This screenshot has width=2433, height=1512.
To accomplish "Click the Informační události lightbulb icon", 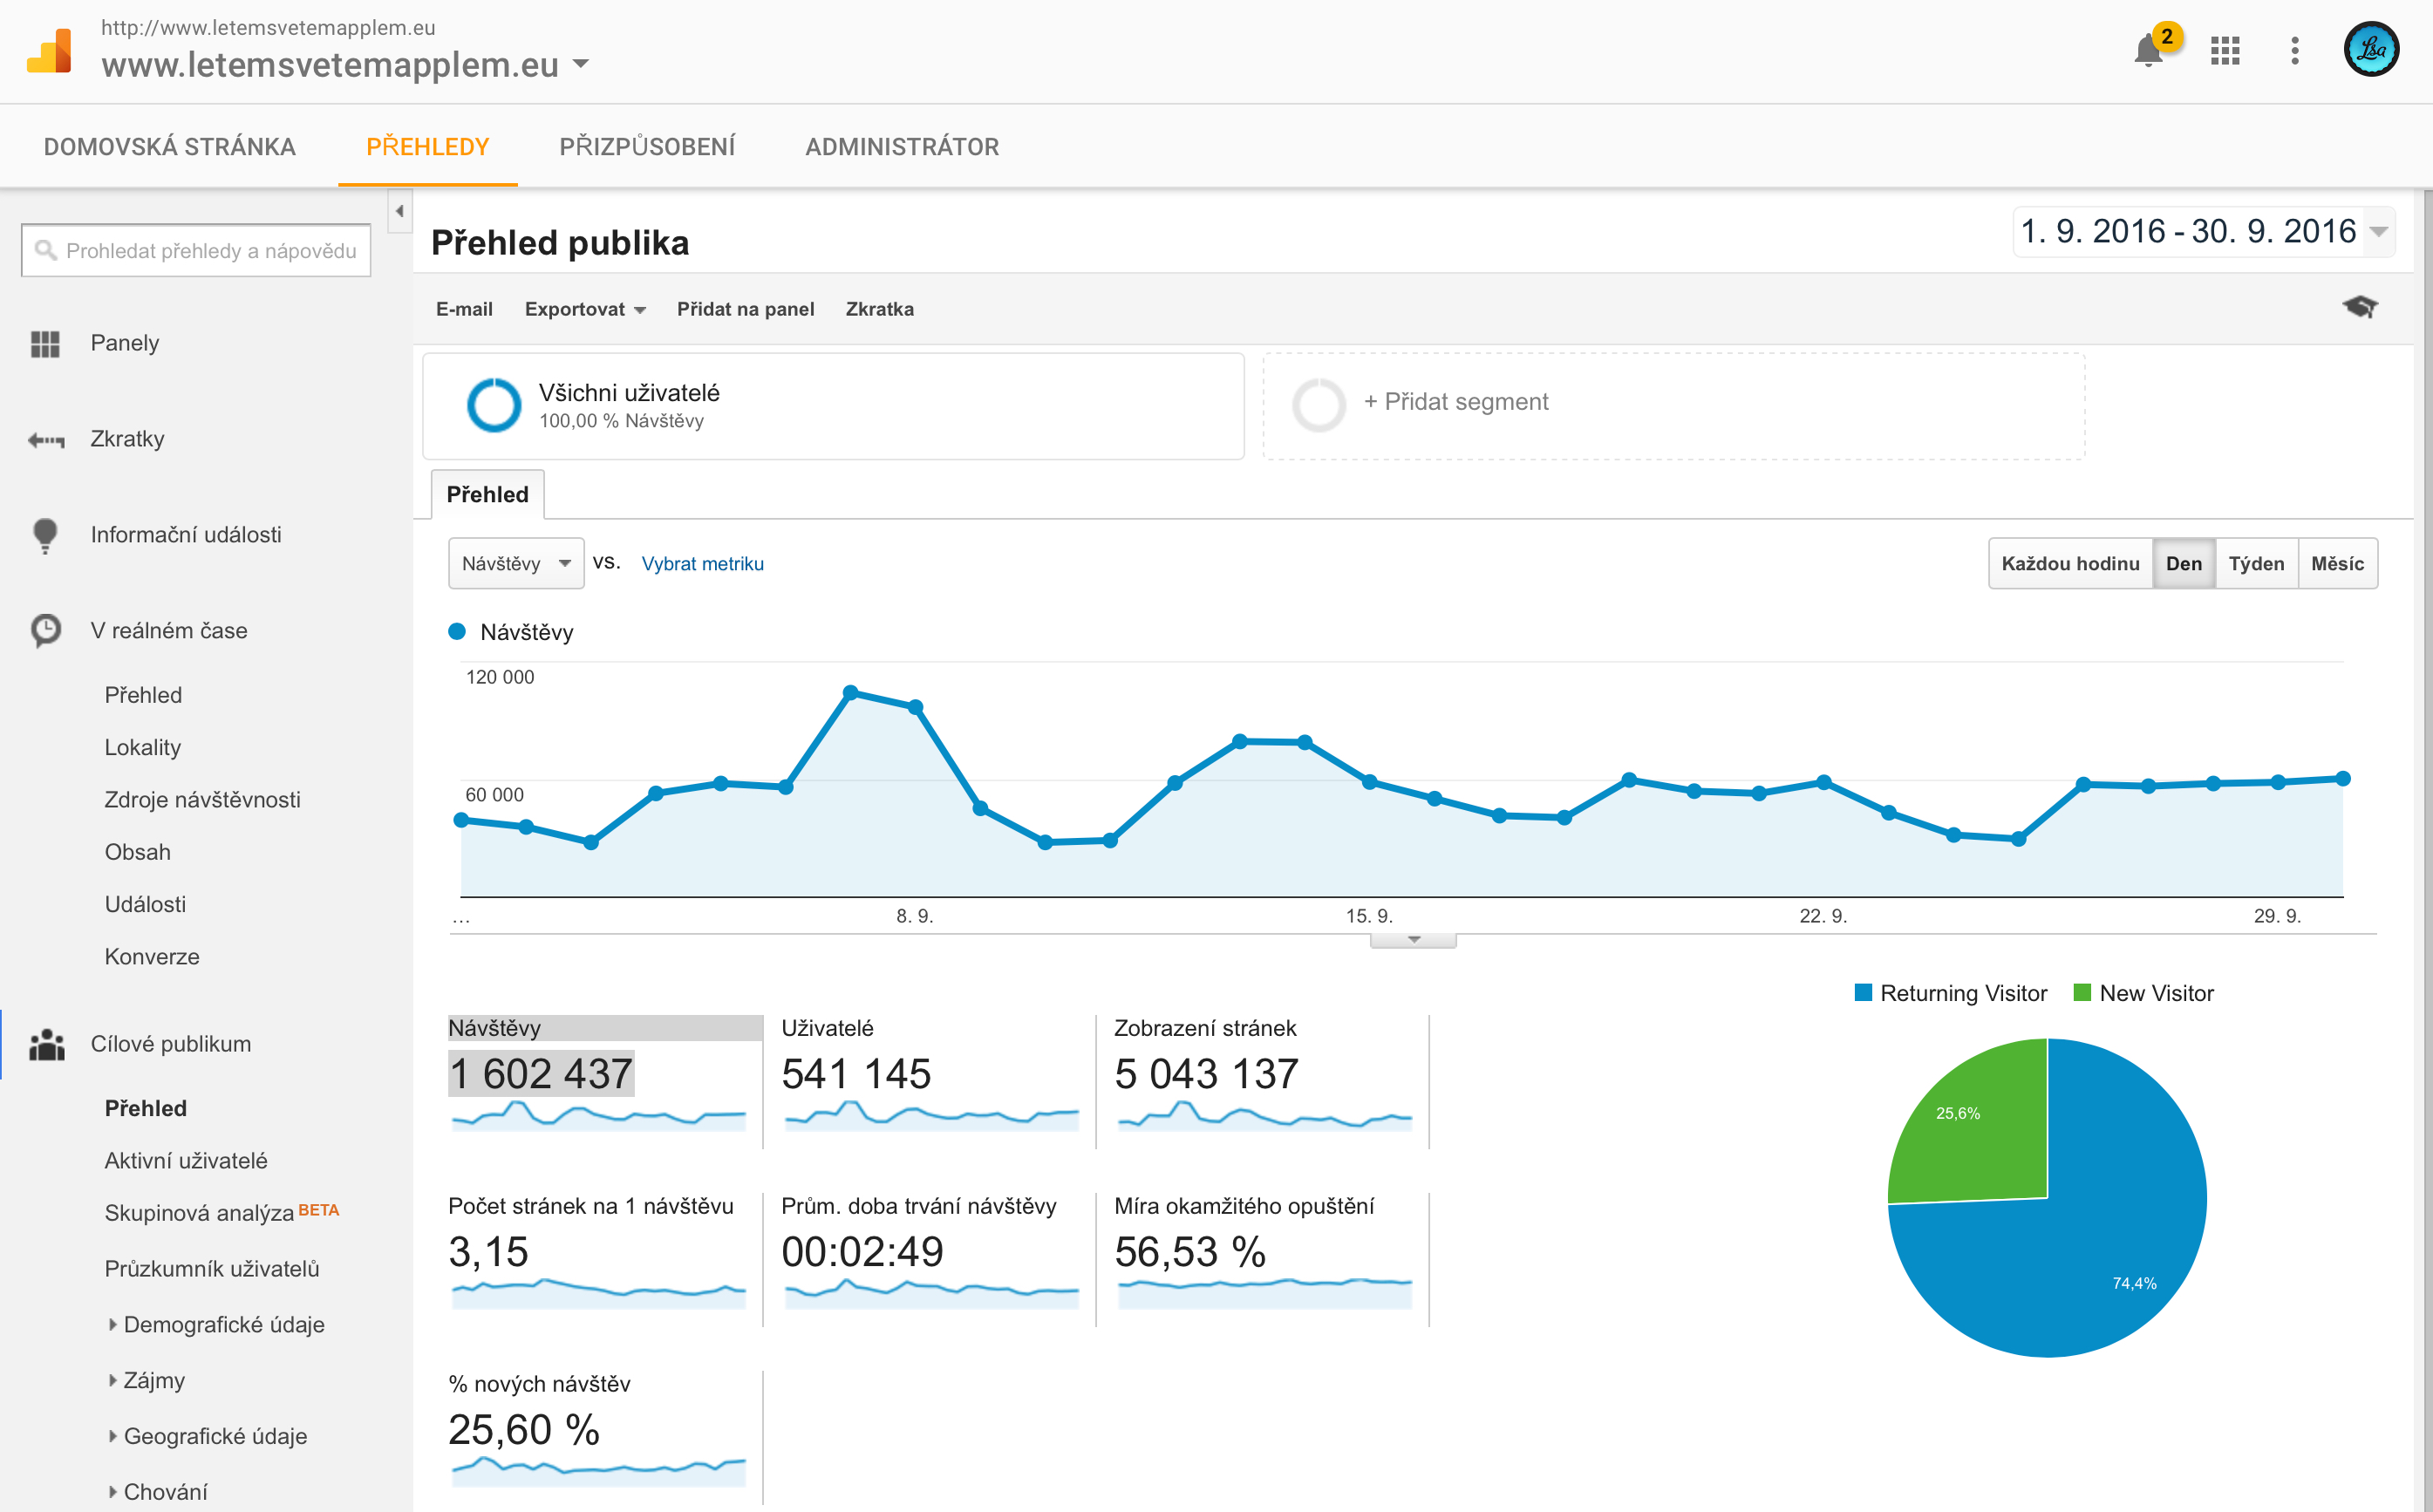I will [x=45, y=535].
